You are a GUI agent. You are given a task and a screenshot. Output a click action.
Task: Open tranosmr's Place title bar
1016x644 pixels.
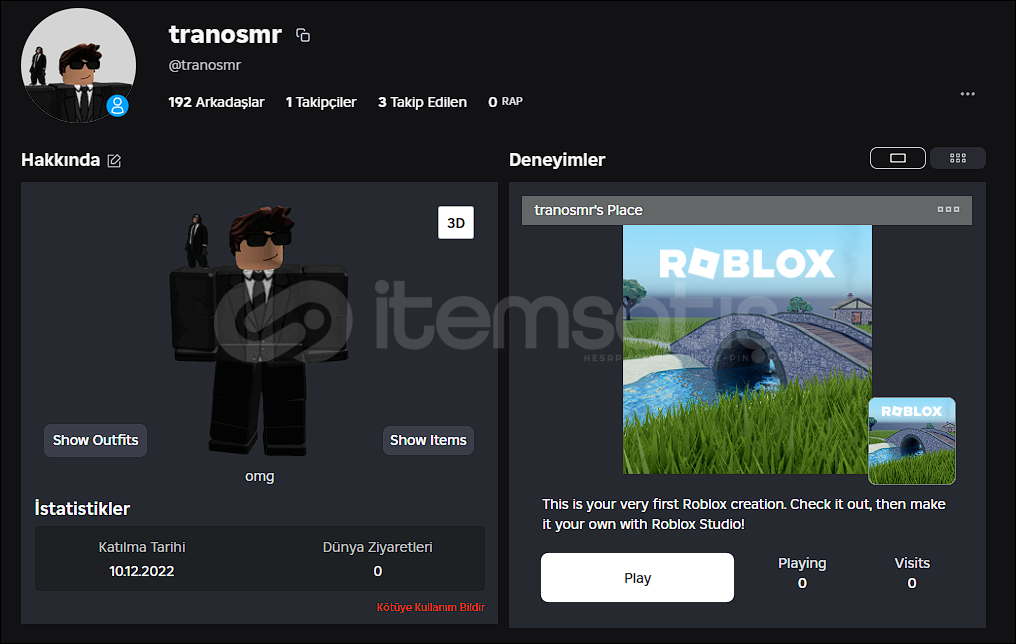(746, 211)
